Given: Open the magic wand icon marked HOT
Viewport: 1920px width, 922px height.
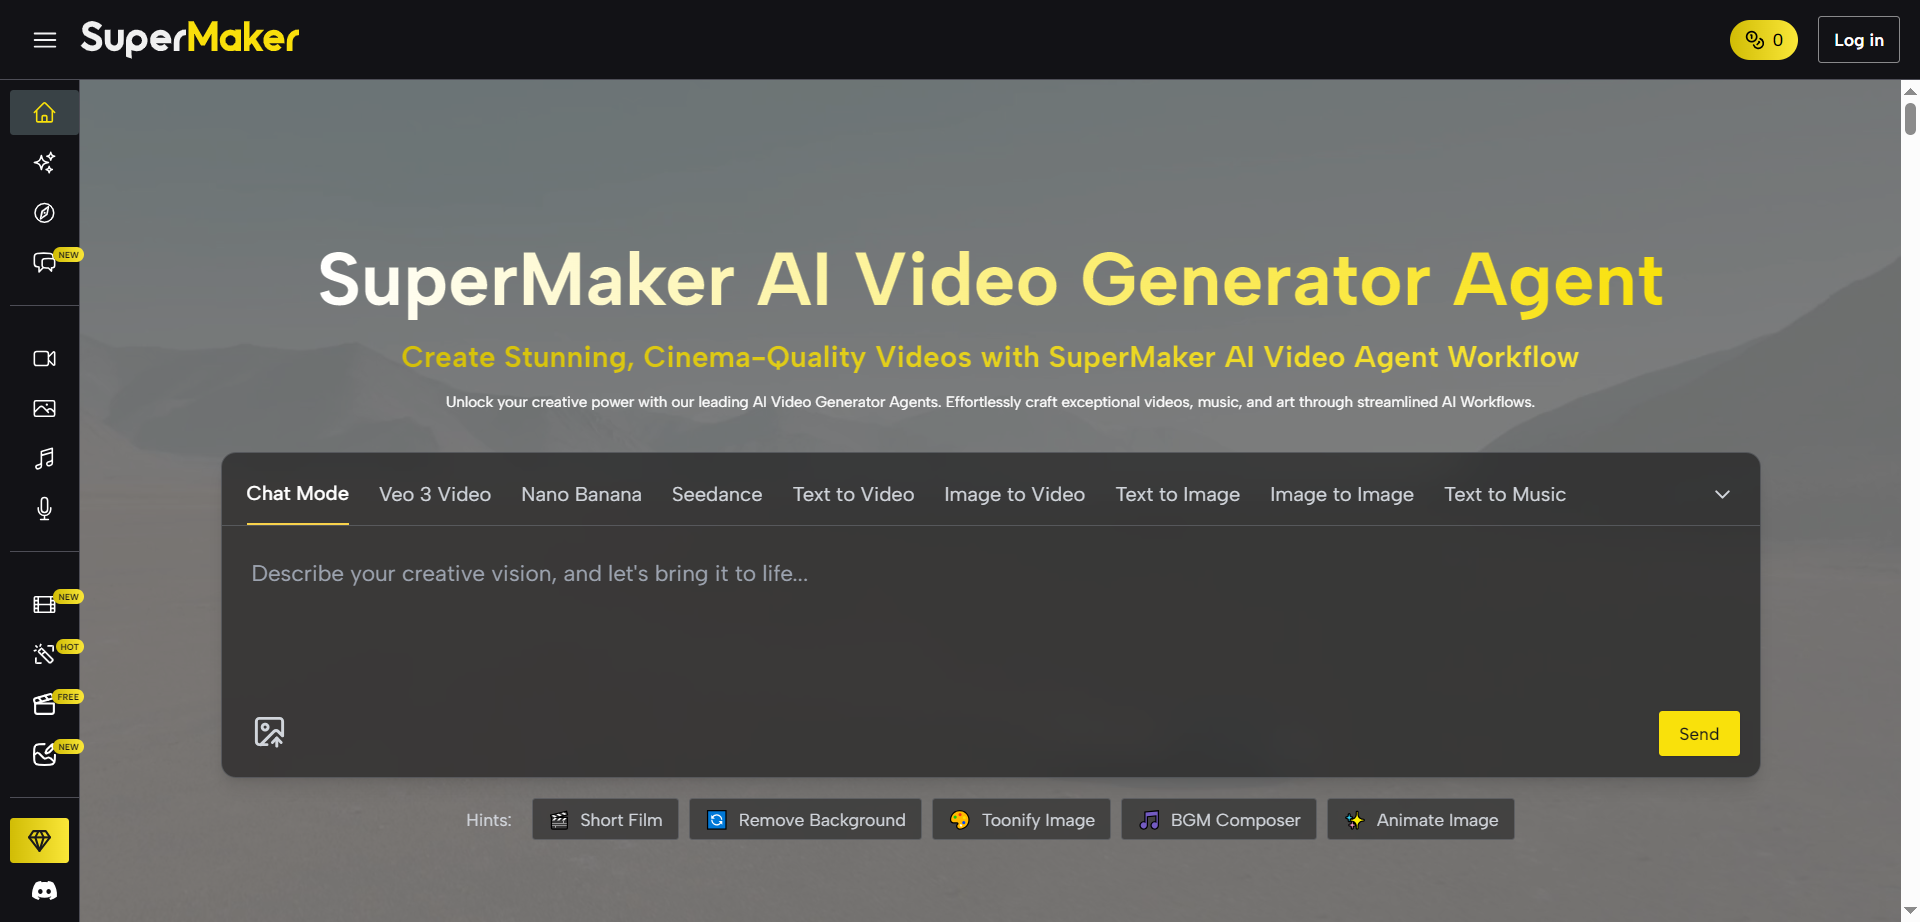Looking at the screenshot, I should (x=44, y=654).
